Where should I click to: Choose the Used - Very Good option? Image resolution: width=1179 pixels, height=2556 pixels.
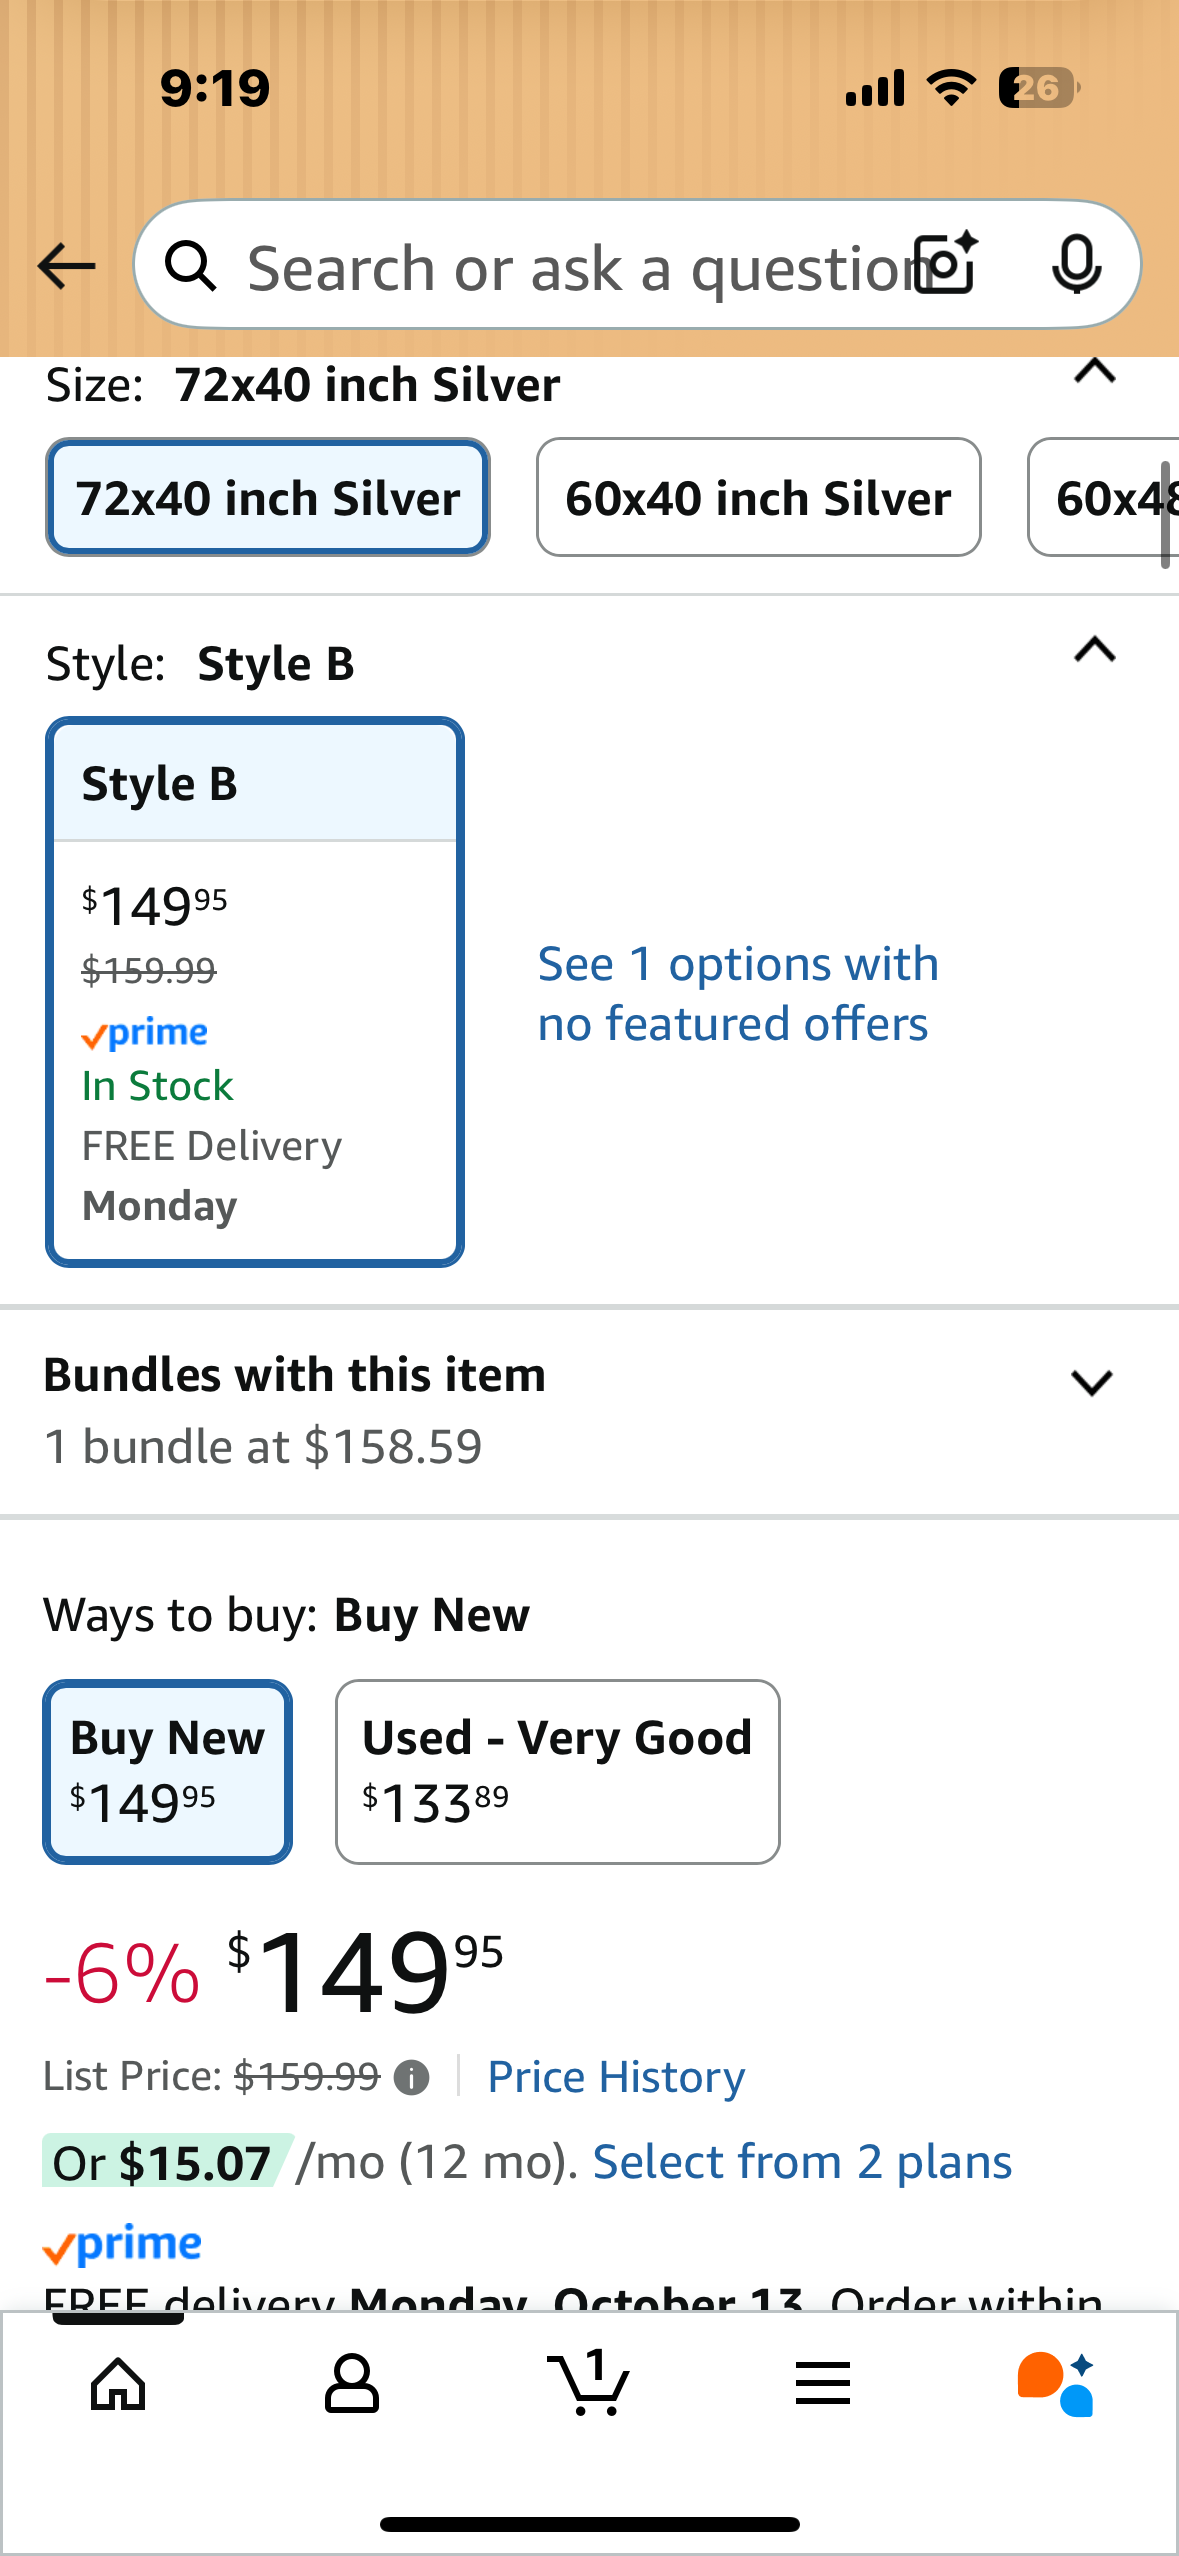[x=557, y=1771]
